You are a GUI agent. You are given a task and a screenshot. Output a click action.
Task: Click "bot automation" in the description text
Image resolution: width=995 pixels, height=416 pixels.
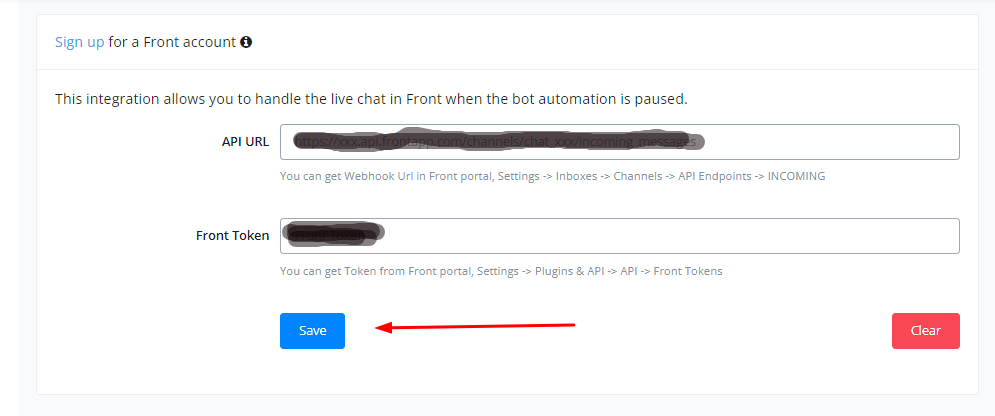click(569, 99)
